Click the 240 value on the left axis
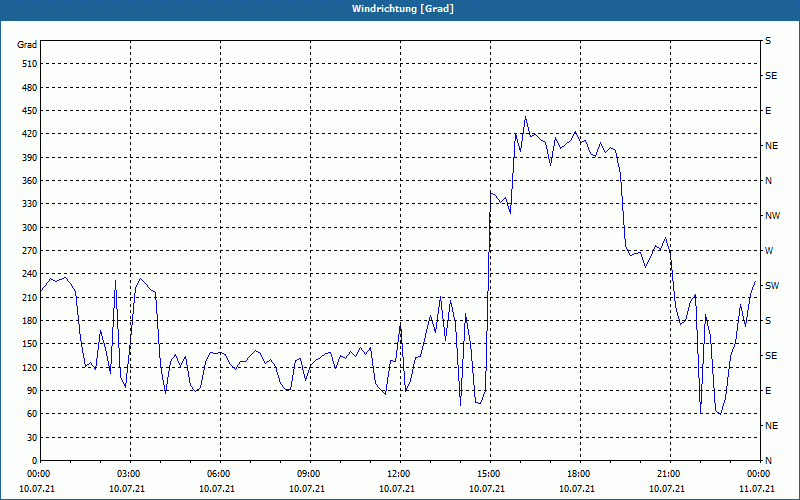This screenshot has height=500, width=800. coord(30,274)
